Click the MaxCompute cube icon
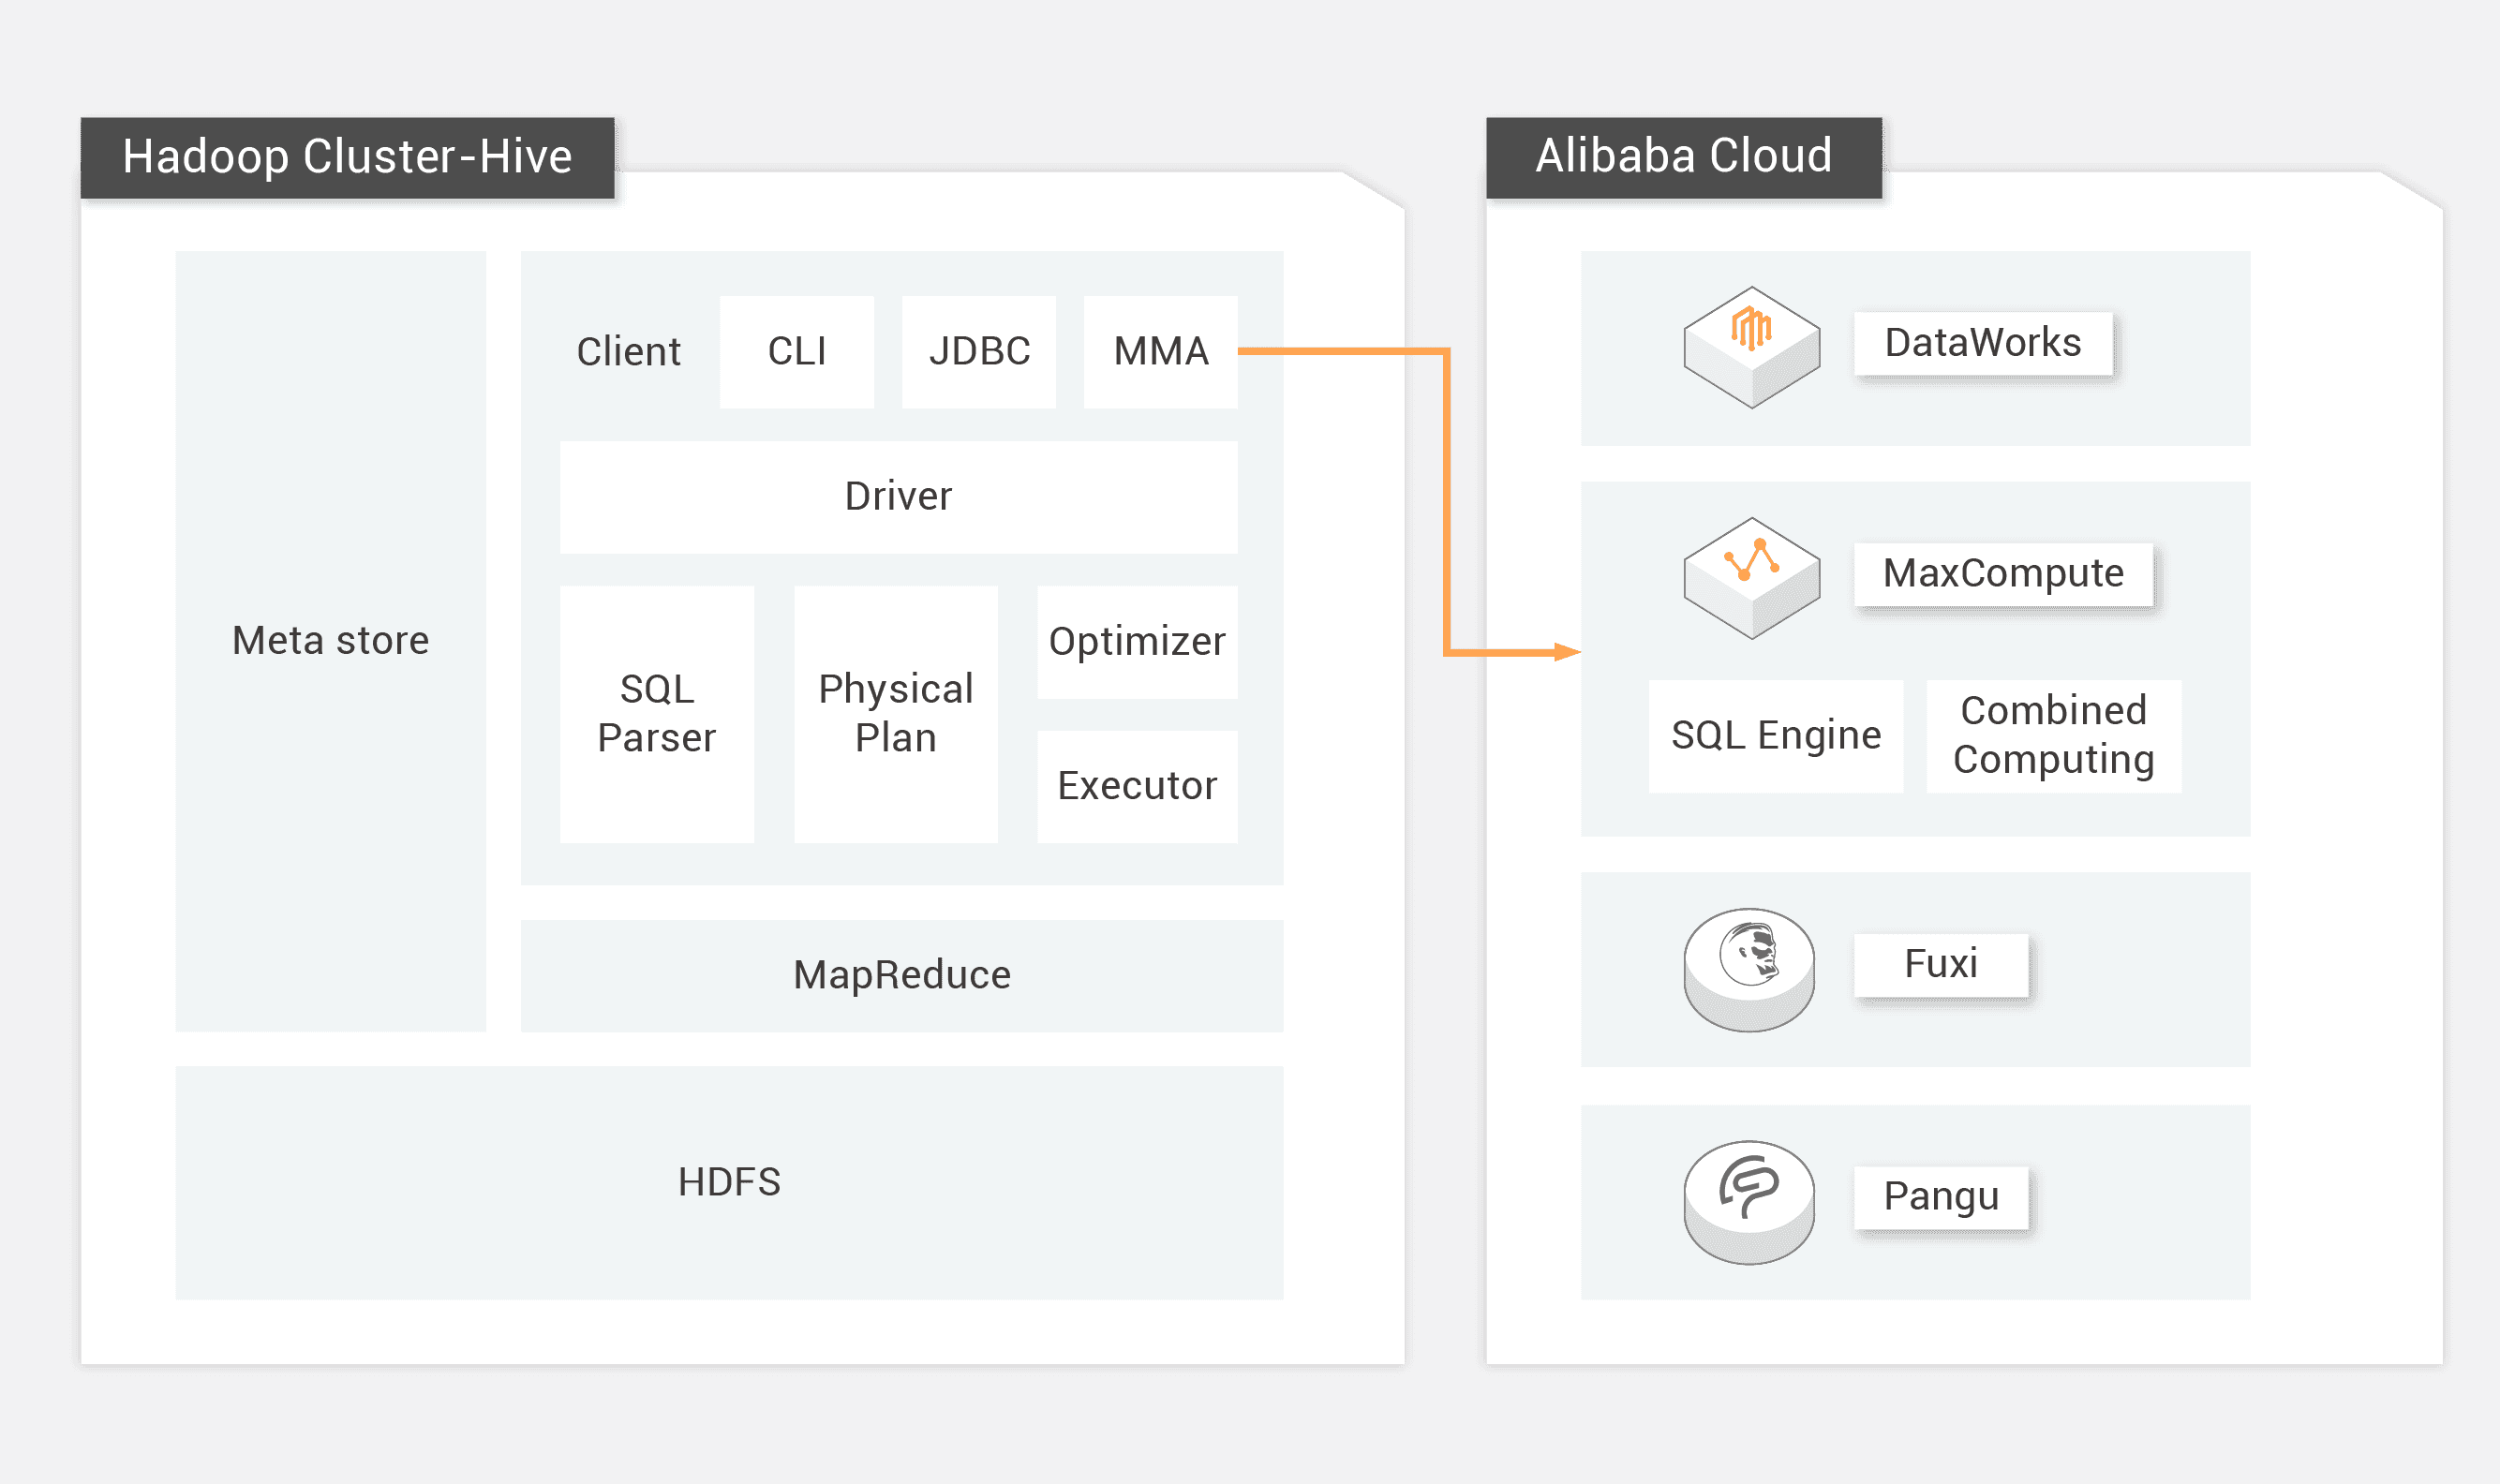2500x1484 pixels. (x=1751, y=577)
